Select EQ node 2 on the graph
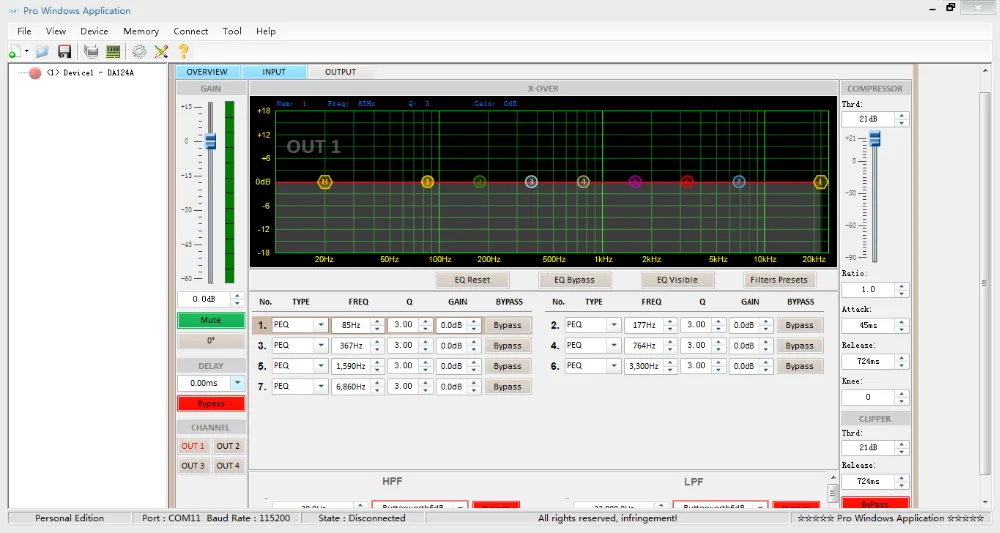 (x=480, y=182)
